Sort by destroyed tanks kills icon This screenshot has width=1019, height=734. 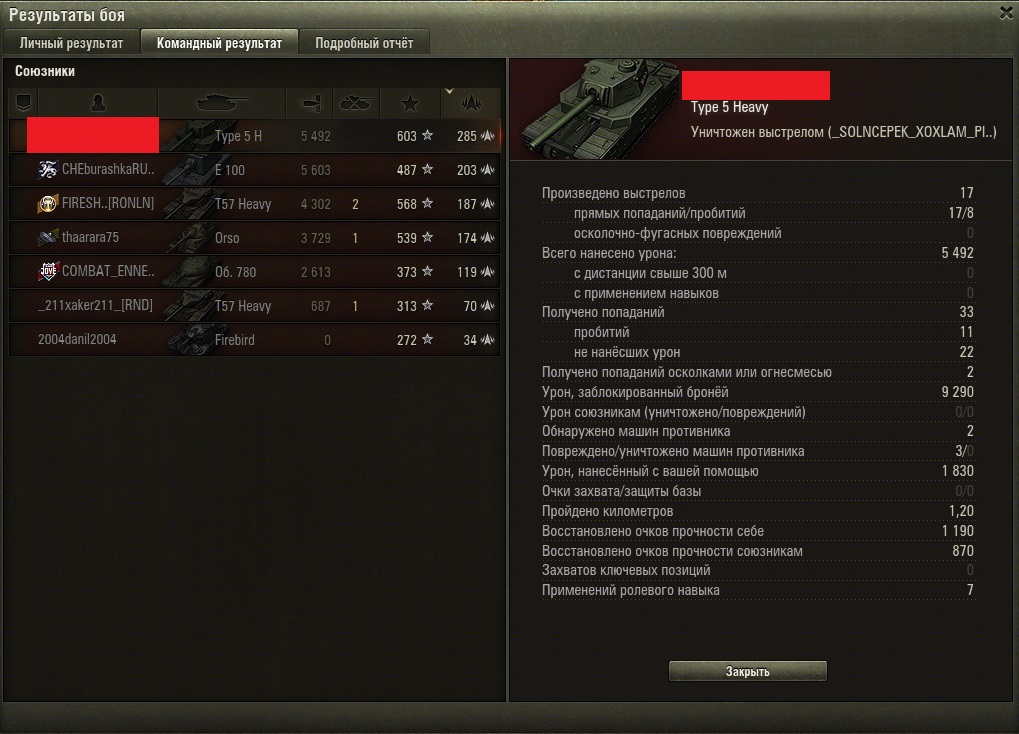[x=355, y=103]
